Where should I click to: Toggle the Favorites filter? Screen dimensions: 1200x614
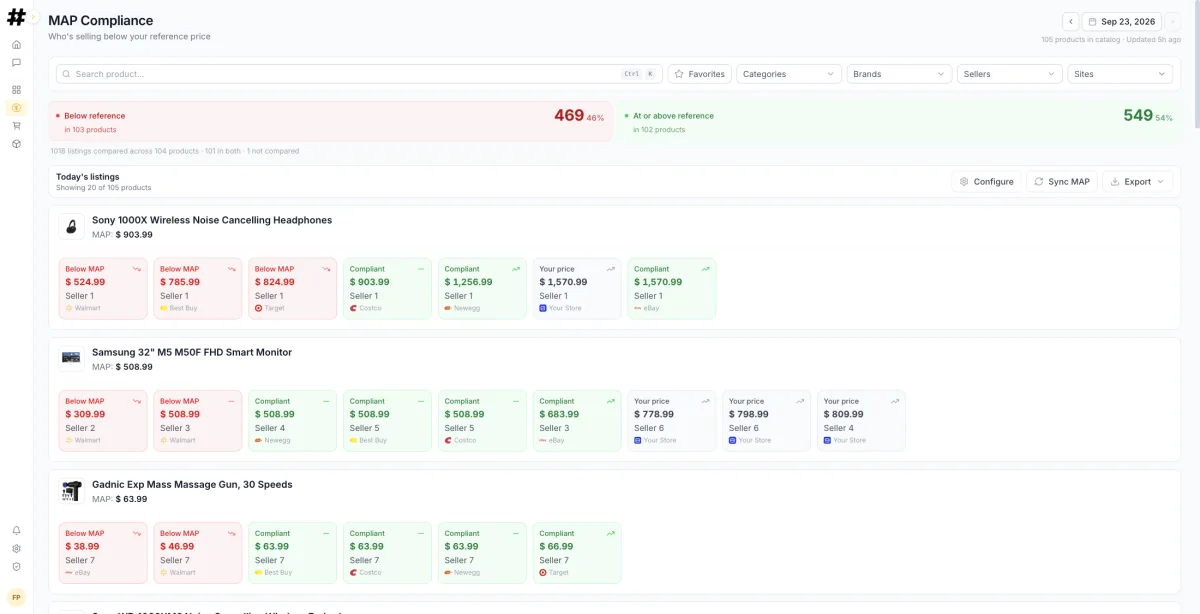point(699,74)
